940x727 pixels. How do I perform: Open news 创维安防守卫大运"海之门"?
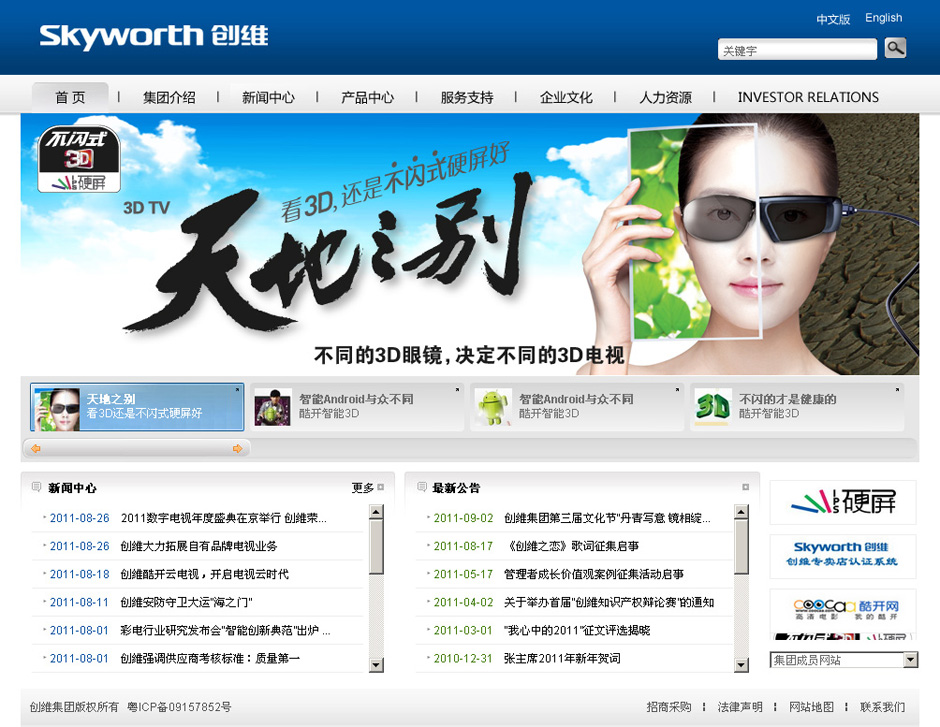[x=186, y=602]
